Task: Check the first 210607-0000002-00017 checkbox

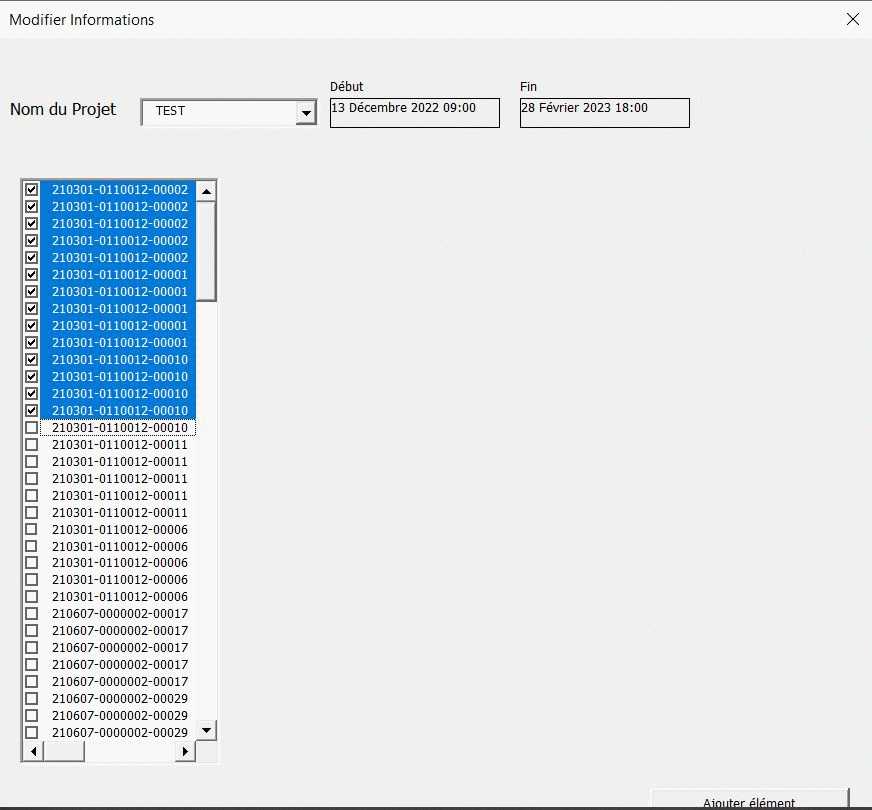Action: point(32,614)
